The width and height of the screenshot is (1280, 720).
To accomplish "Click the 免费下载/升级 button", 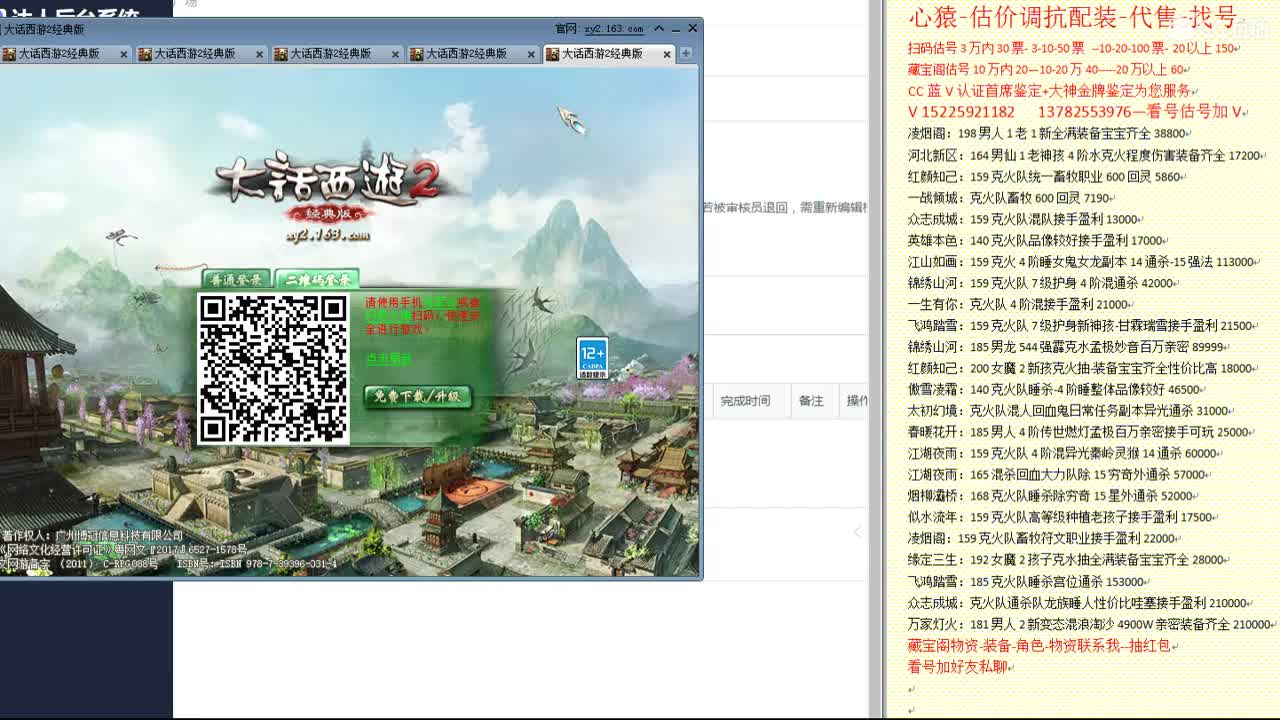I will (416, 396).
